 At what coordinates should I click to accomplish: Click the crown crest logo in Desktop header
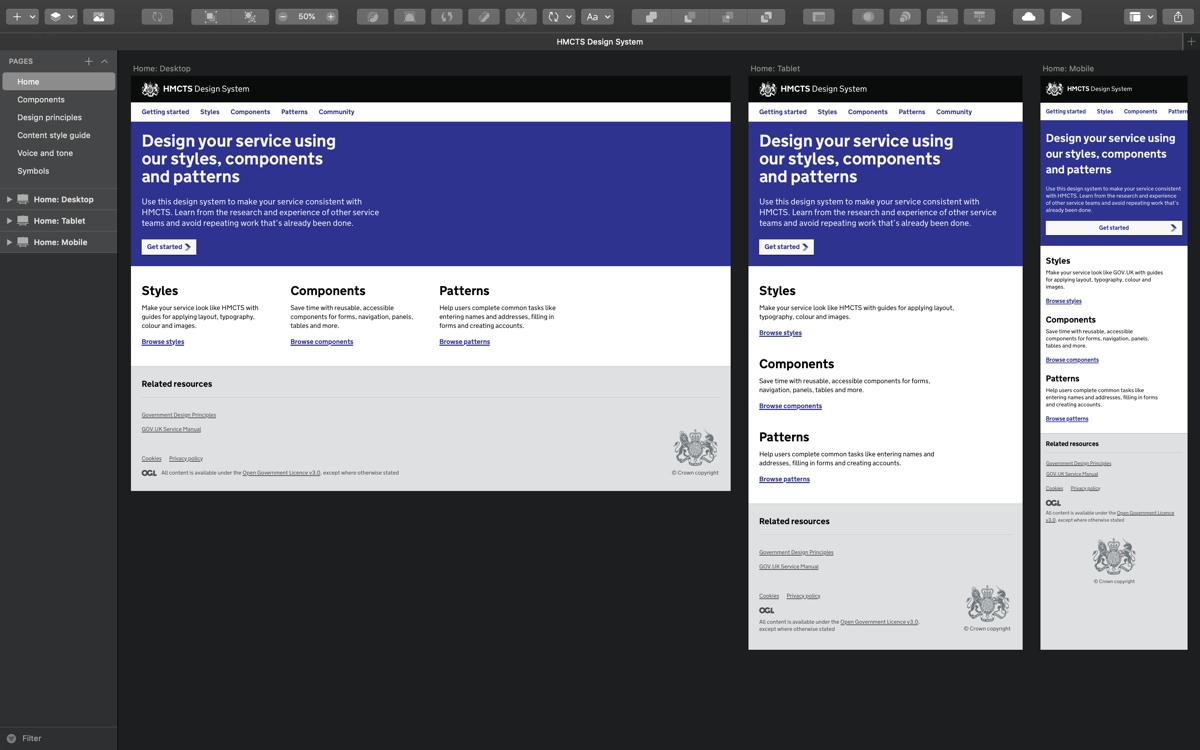click(x=150, y=89)
